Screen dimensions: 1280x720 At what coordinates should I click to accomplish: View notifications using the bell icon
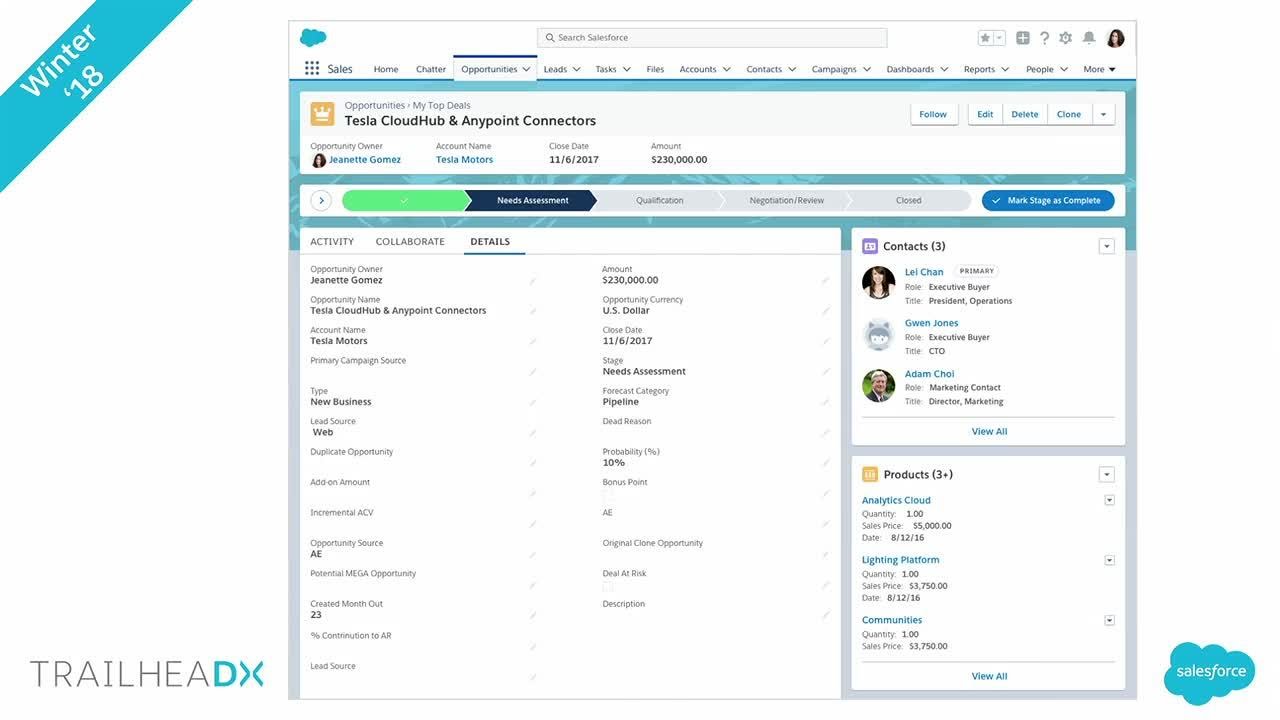coord(1089,38)
